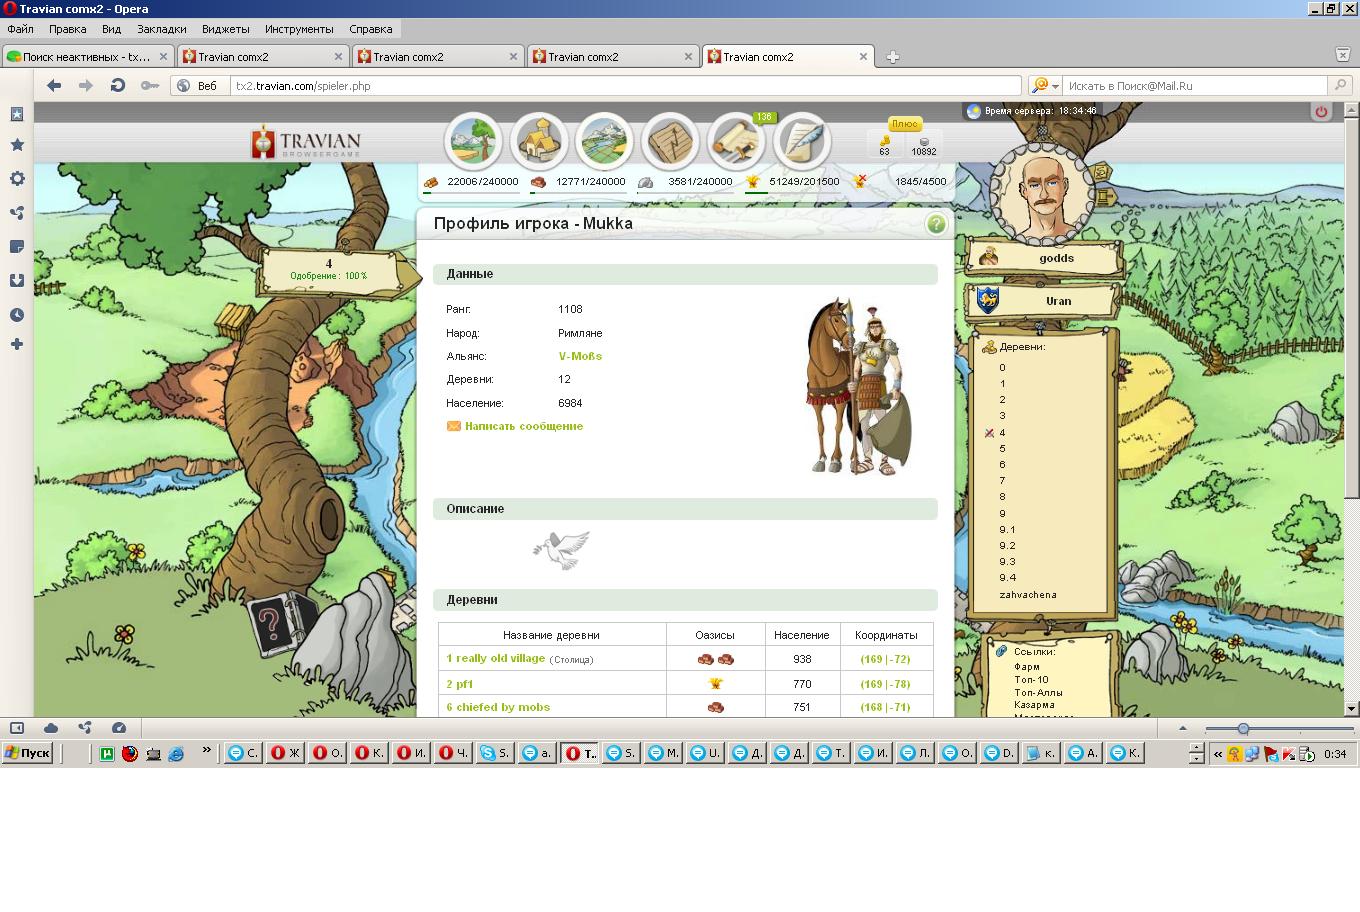Open the Закладки menu
Image resolution: width=1360 pixels, height=912 pixels.
162,29
